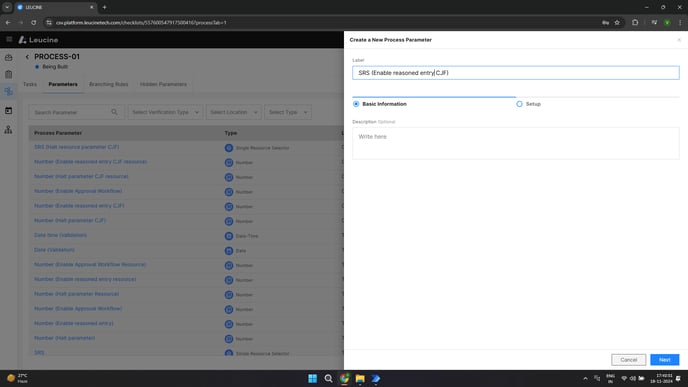Expand the Select Verification Type dropdown
The width and height of the screenshot is (688, 387).
[165, 112]
